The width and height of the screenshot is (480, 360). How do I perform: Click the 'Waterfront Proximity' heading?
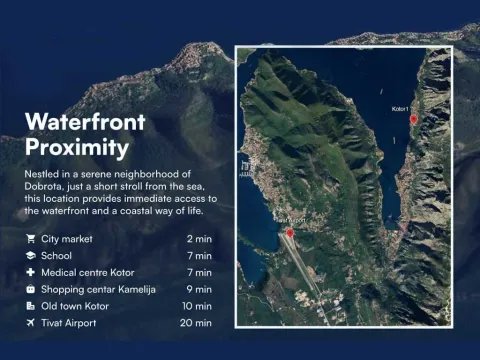point(85,135)
